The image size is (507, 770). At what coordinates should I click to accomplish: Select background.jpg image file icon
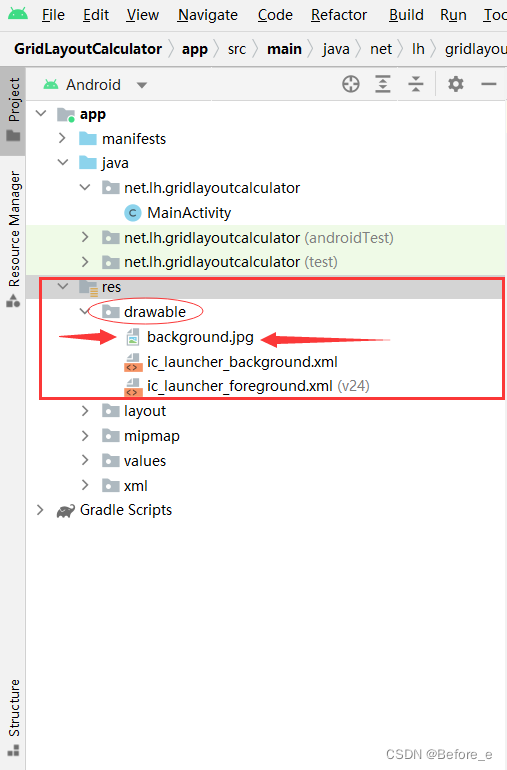click(x=133, y=337)
